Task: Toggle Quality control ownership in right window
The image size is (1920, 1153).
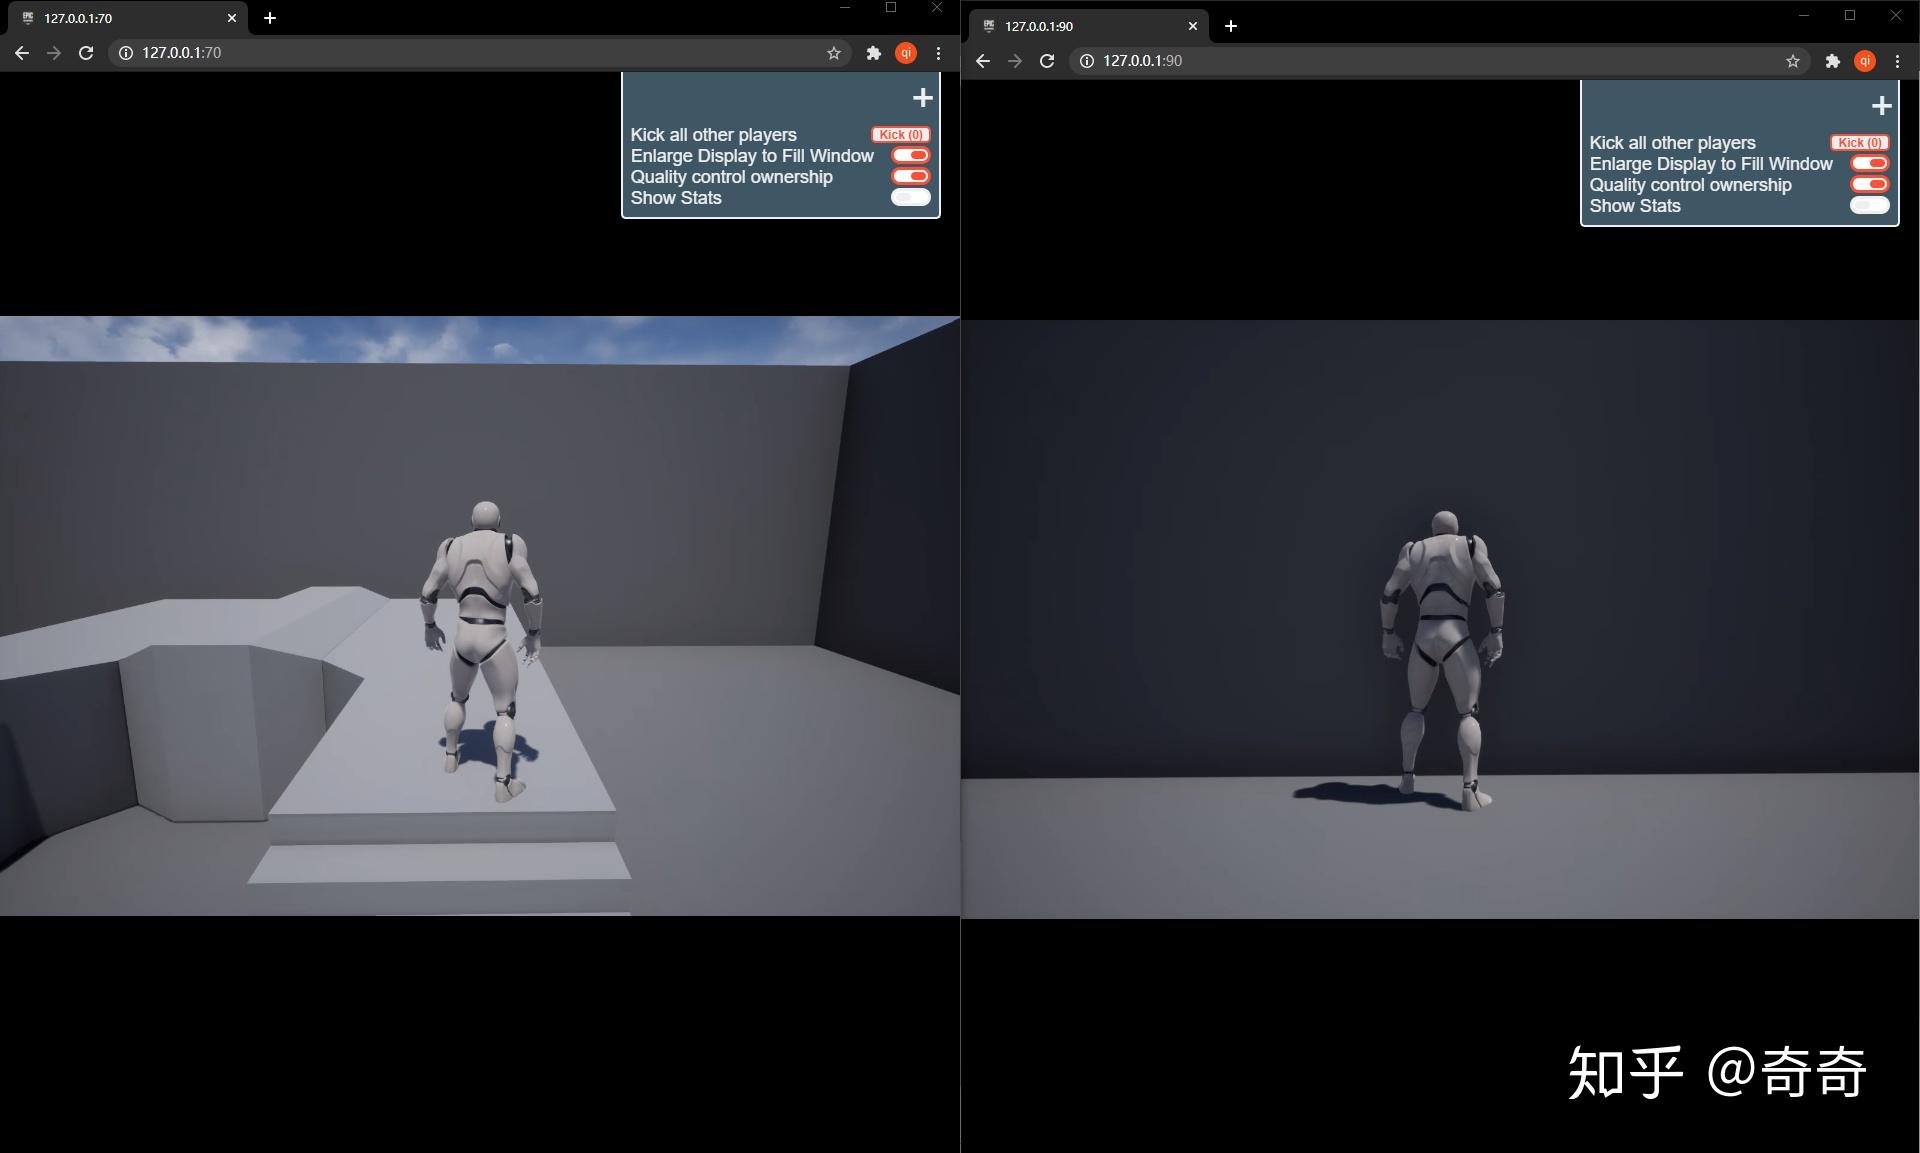Action: click(x=1869, y=184)
